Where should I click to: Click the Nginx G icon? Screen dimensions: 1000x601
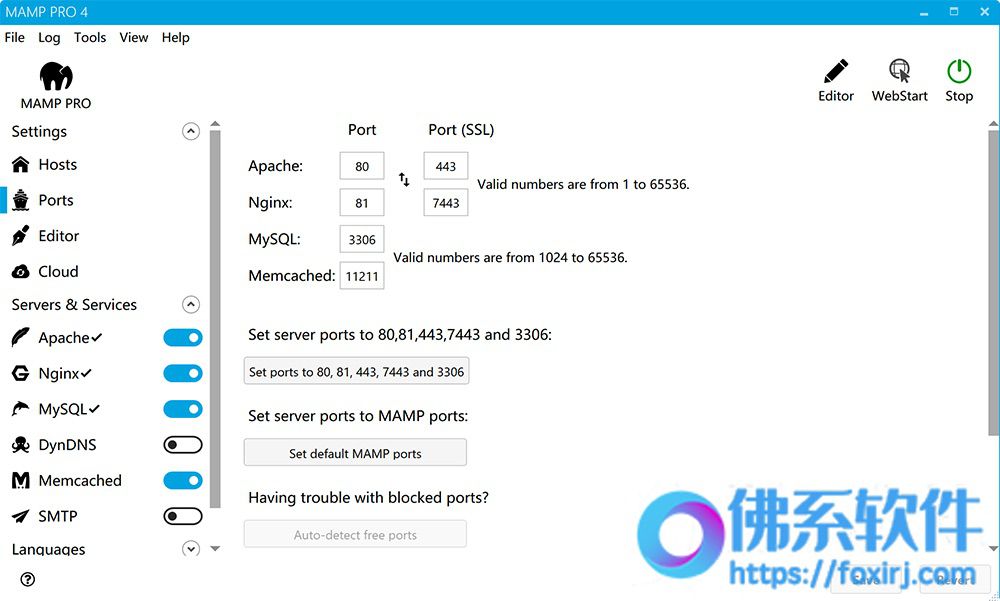pos(20,373)
